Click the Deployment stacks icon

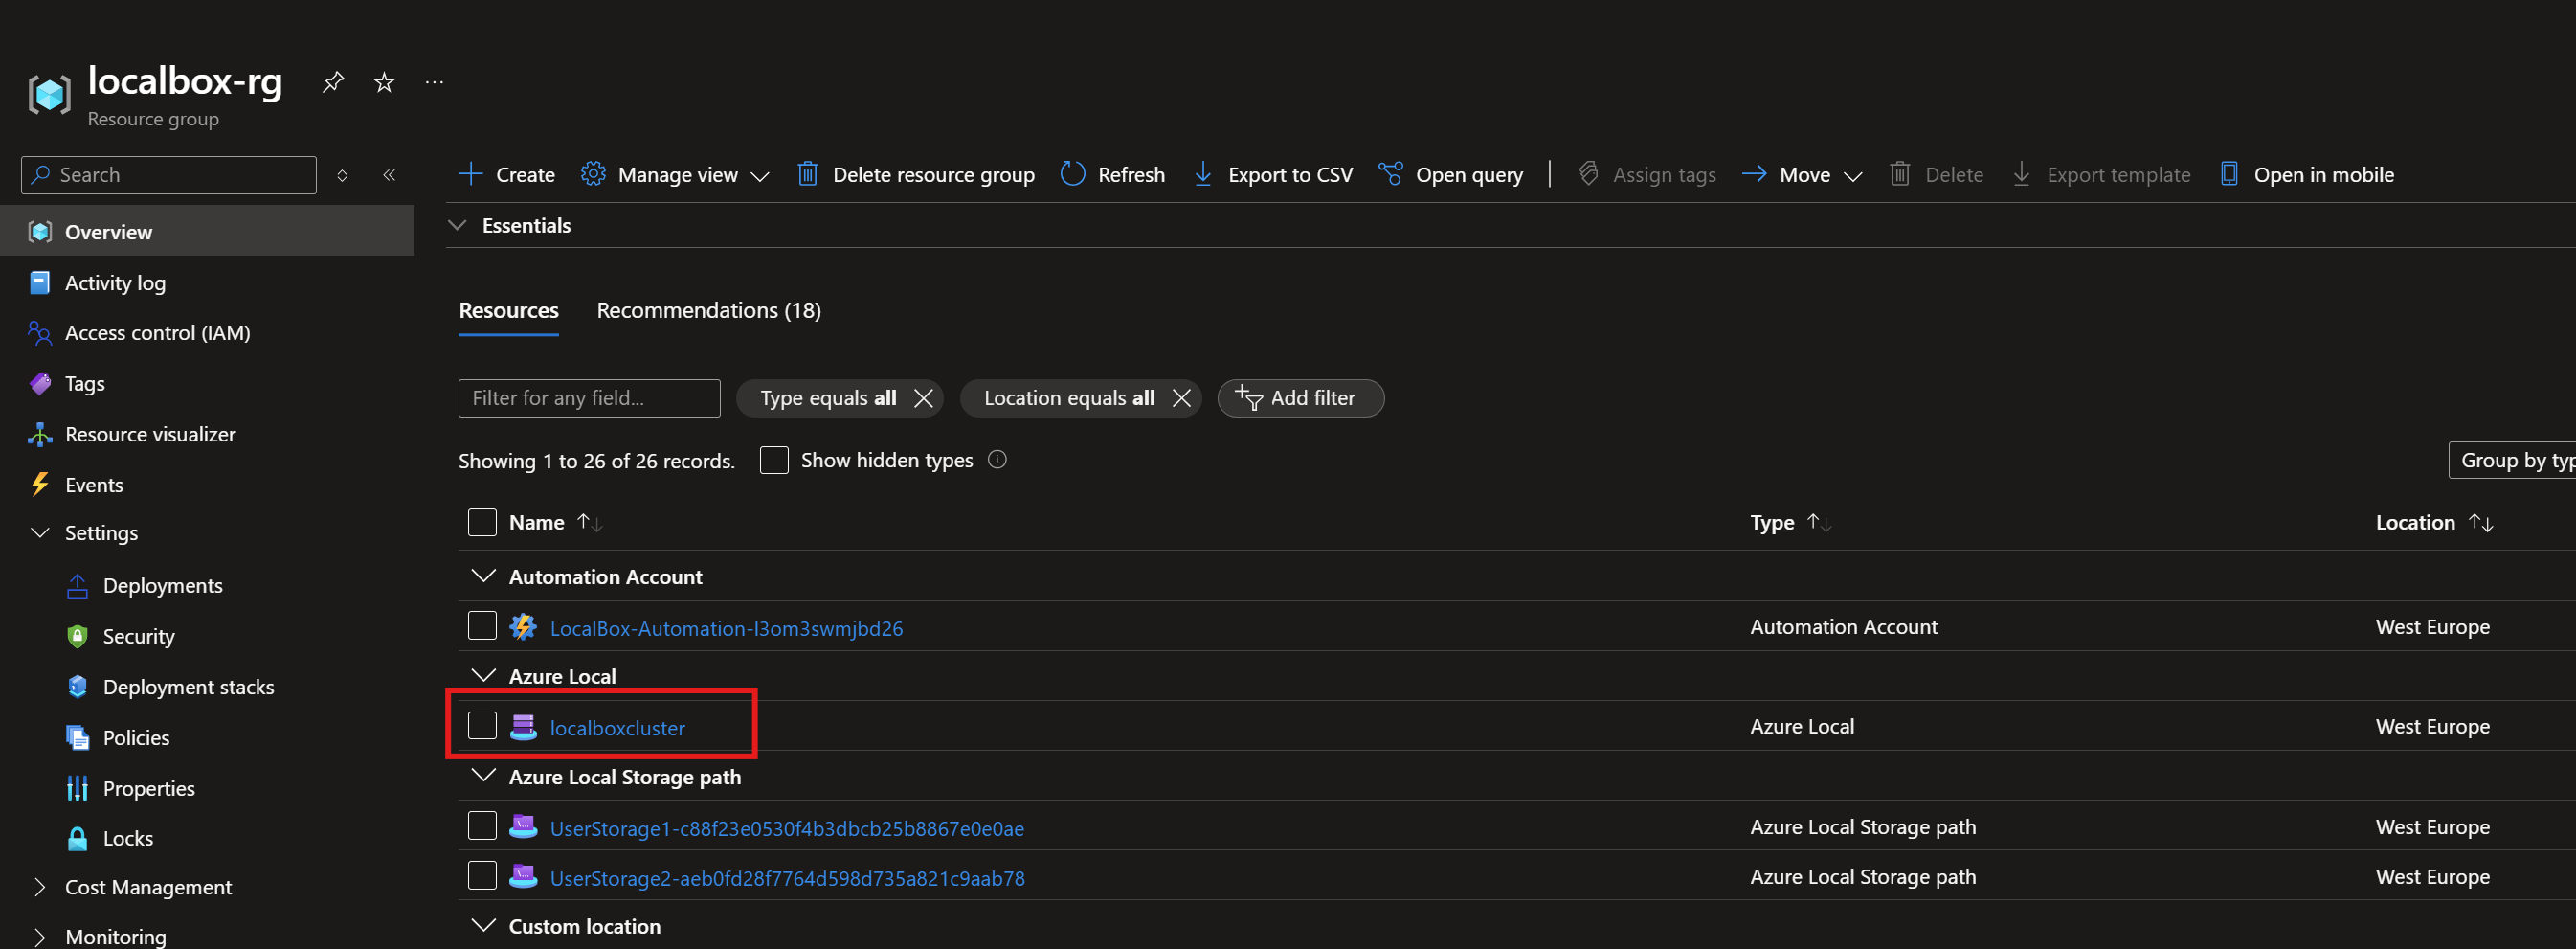(x=77, y=687)
